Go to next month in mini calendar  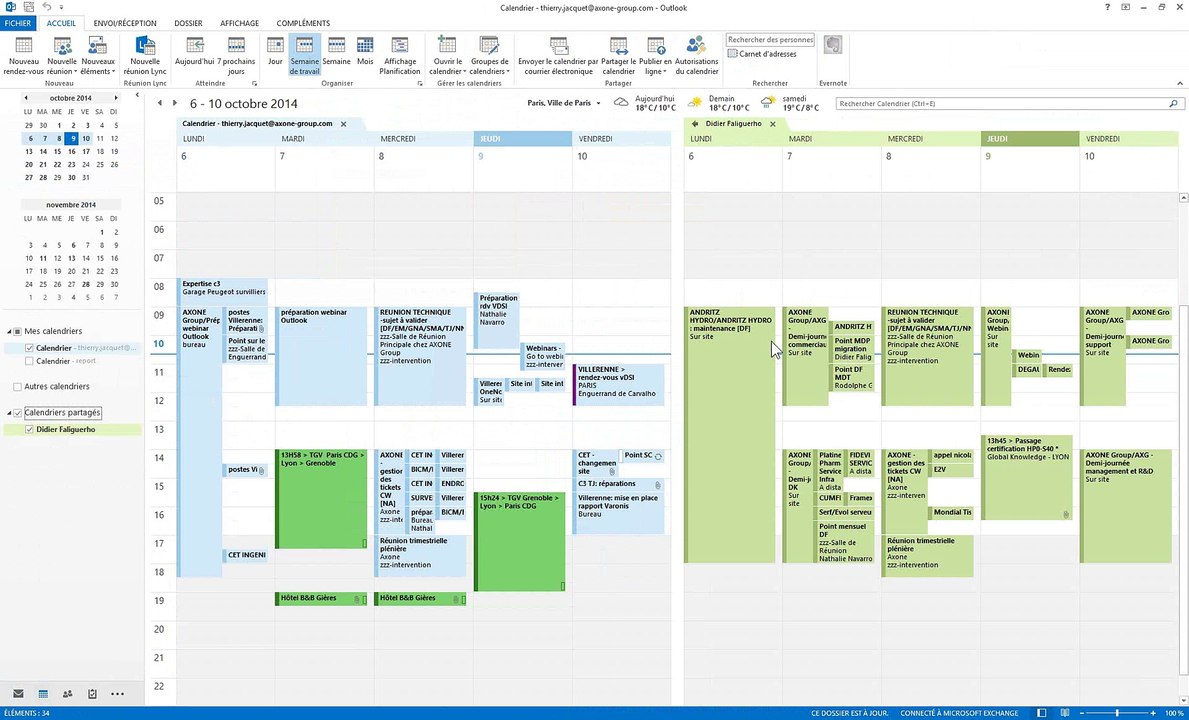click(x=116, y=98)
